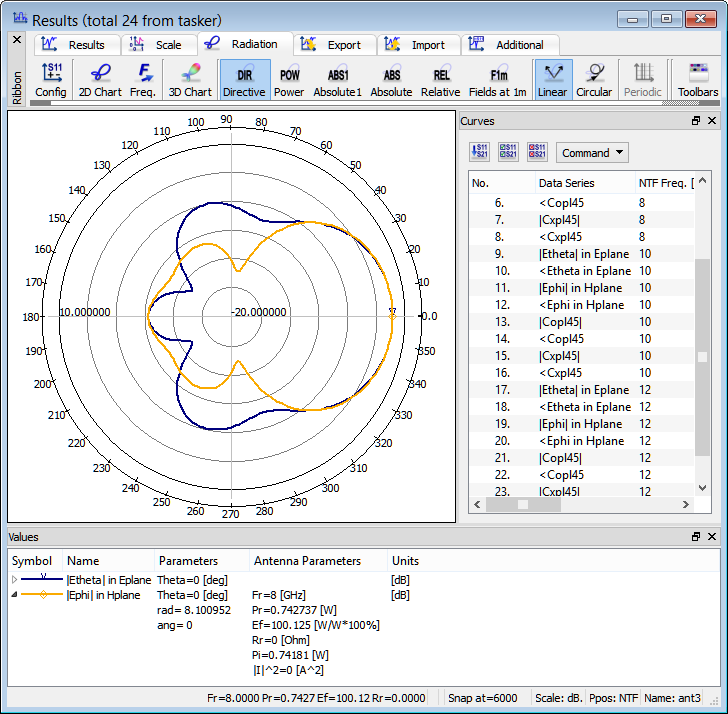
Task: Switch to the Export tab
Action: click(x=335, y=45)
